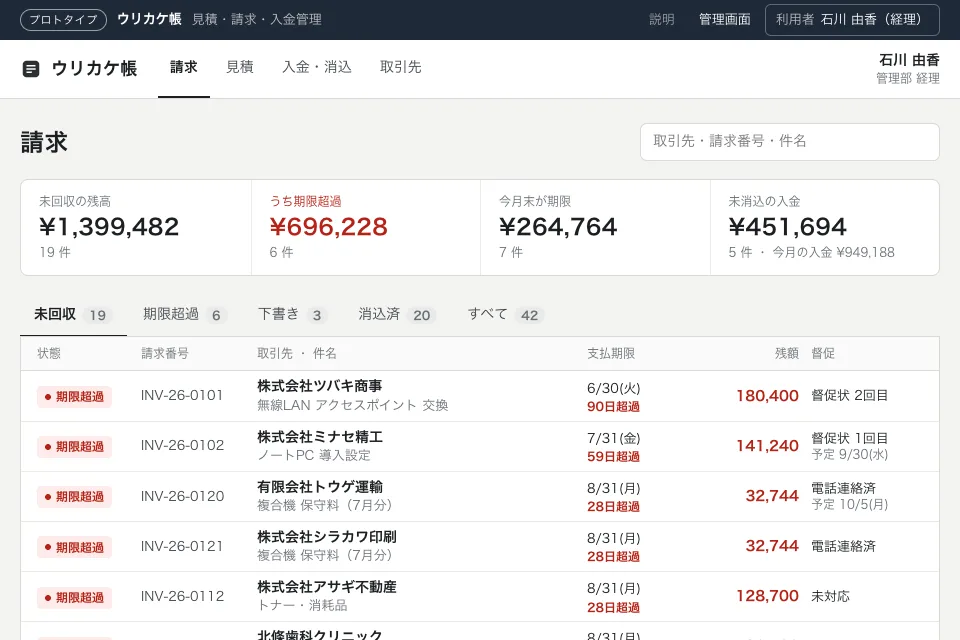Open 株式会社ミナセ精工 invoice row
Screen dimensions: 960x640
click(480, 446)
